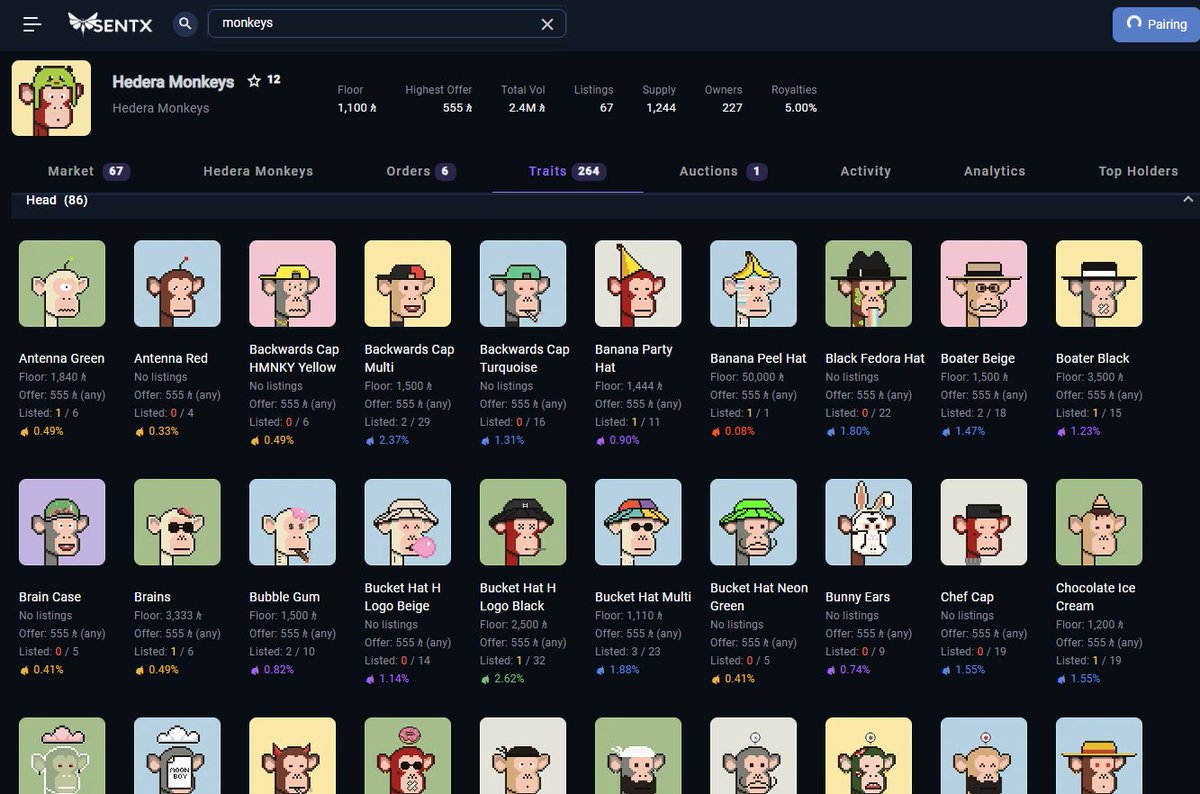Open the Black Fedora Hat thumbnail
The width and height of the screenshot is (1200, 794).
pyautogui.click(x=869, y=283)
